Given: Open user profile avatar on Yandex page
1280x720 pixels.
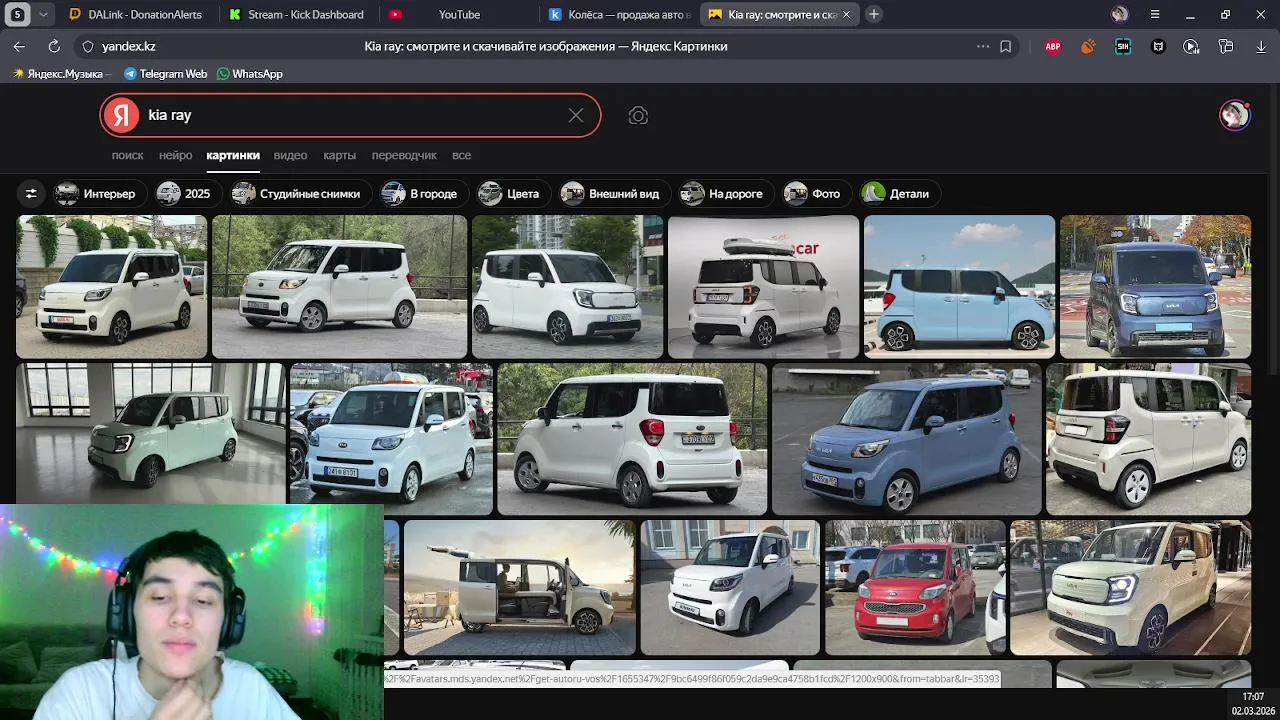Looking at the screenshot, I should [x=1234, y=115].
